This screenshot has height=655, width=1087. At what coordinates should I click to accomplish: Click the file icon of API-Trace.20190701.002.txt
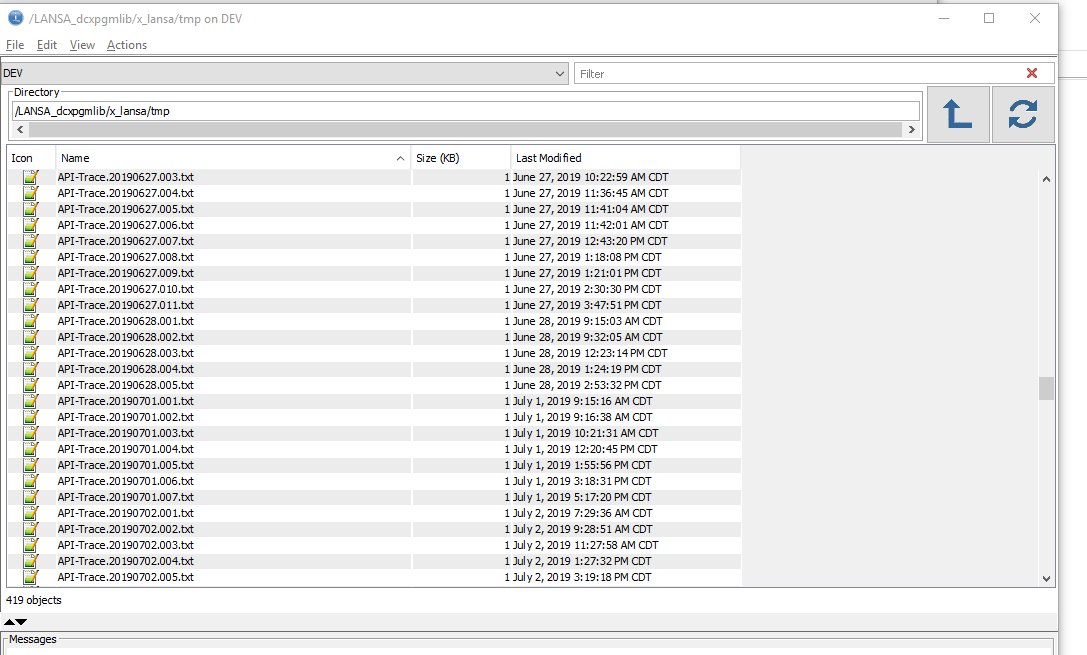click(x=31, y=417)
